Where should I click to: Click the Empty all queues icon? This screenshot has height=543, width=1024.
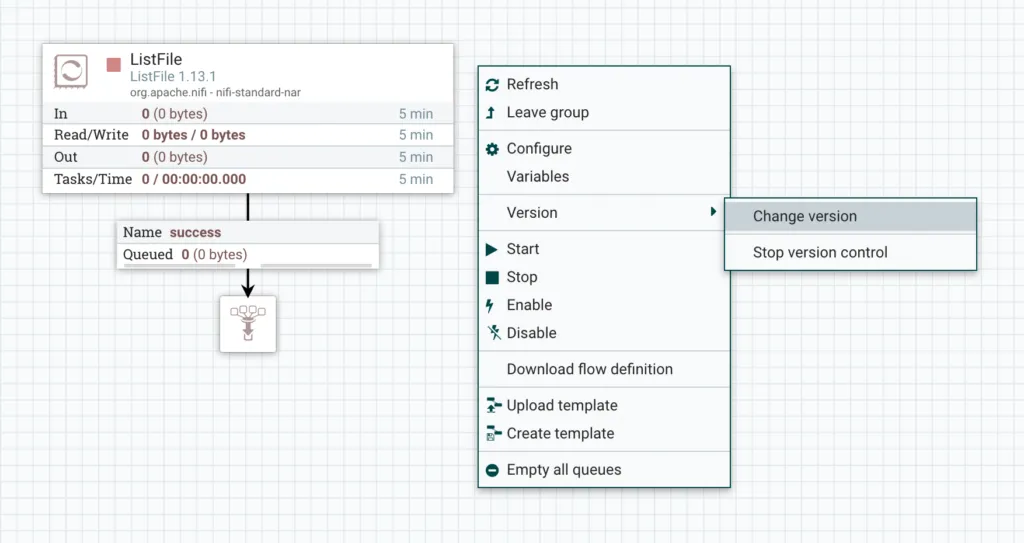(x=491, y=469)
